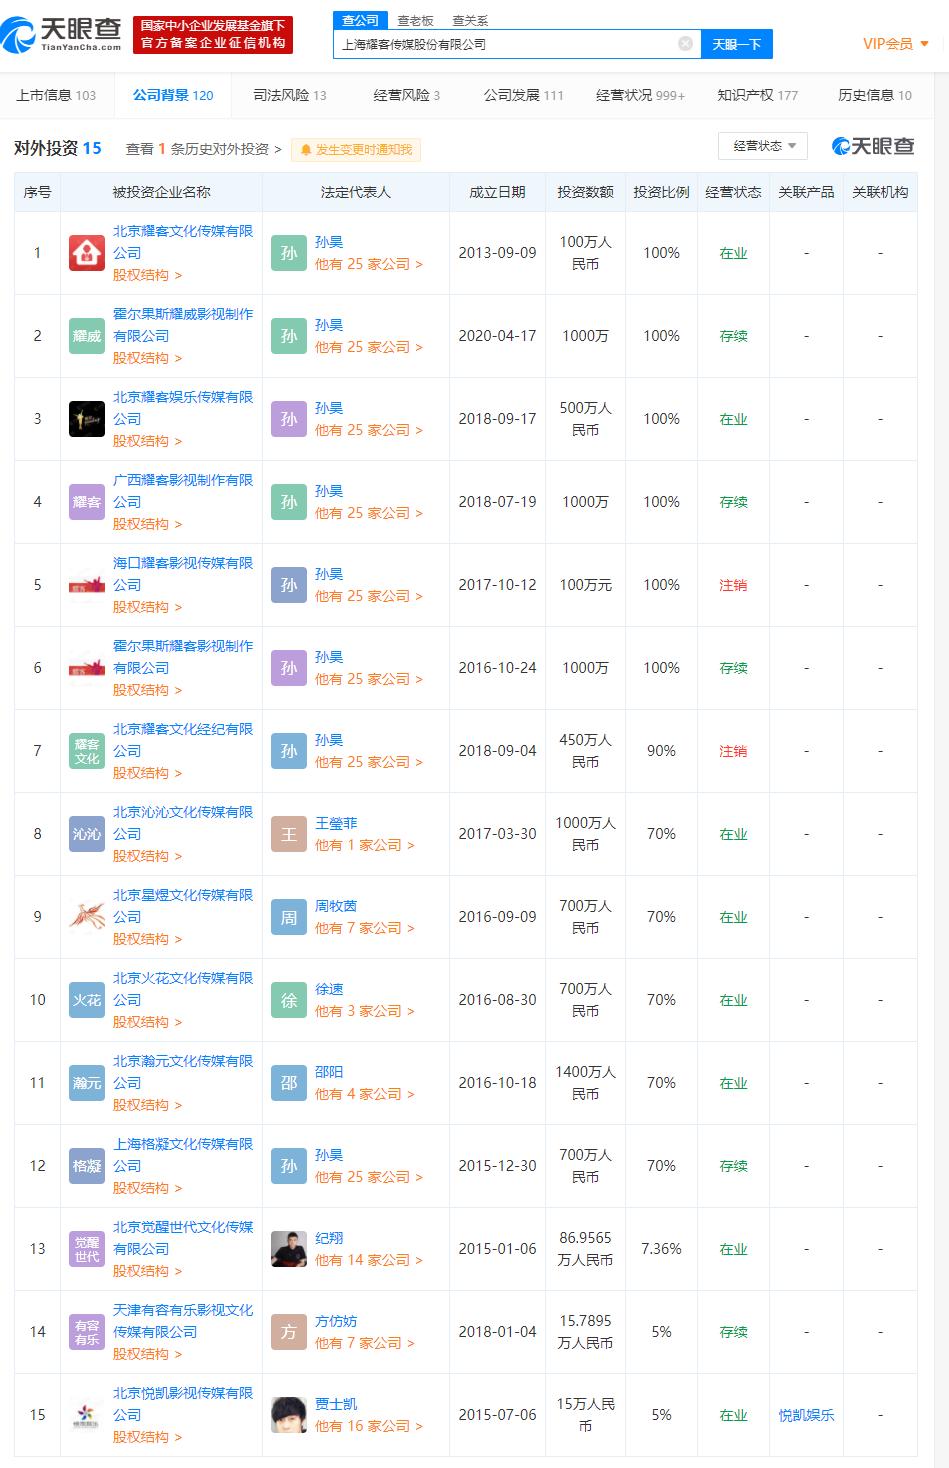Open the 上市信息 tab
949x1468 pixels.
tap(56, 95)
